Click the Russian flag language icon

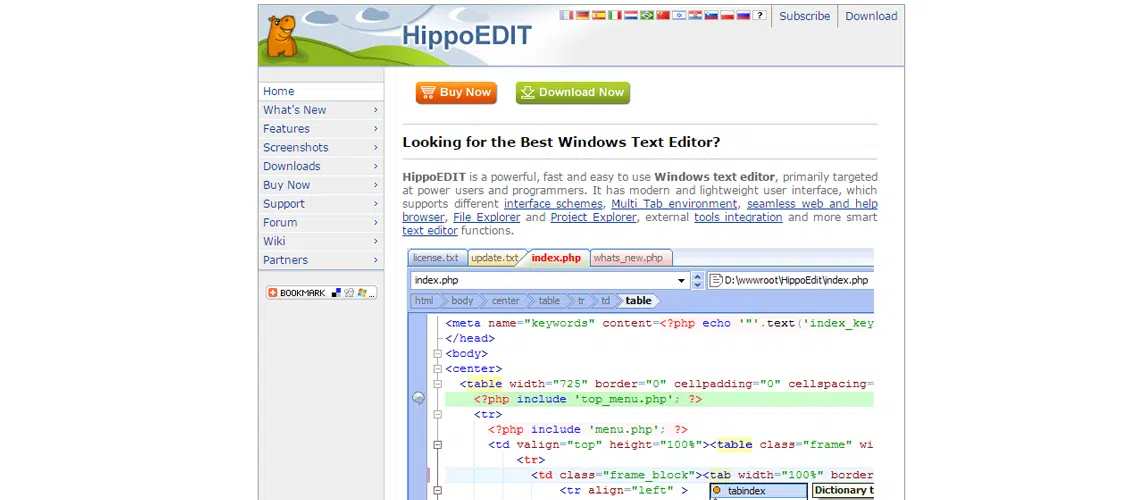pyautogui.click(x=743, y=15)
